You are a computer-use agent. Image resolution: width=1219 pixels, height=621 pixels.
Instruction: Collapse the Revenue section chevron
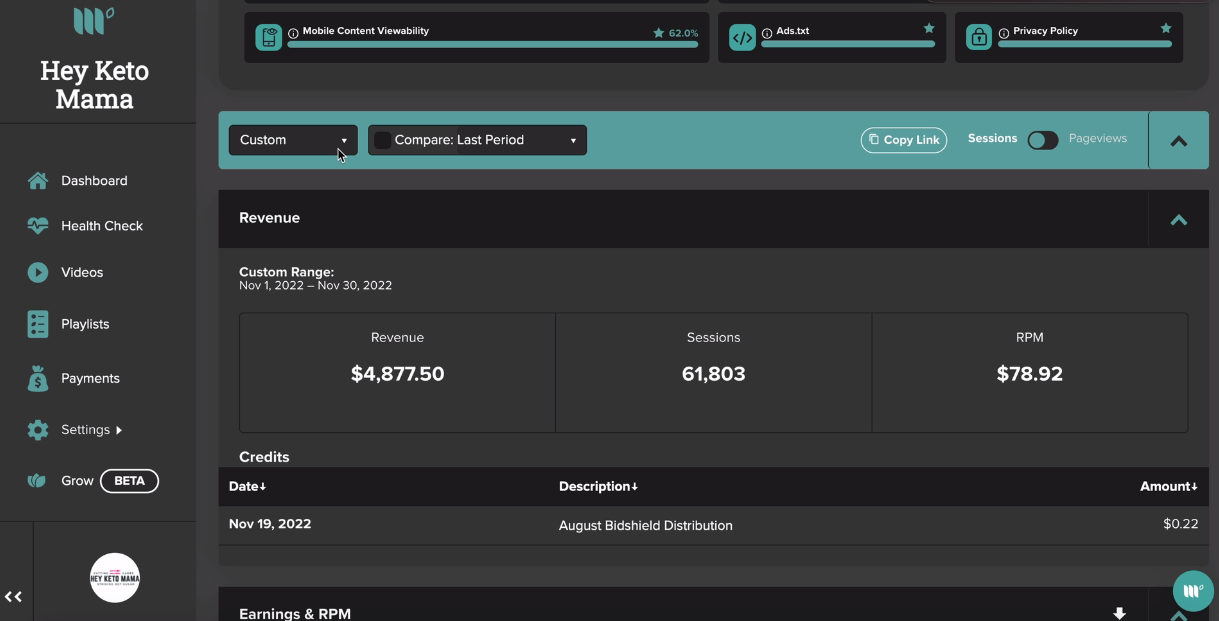1179,219
